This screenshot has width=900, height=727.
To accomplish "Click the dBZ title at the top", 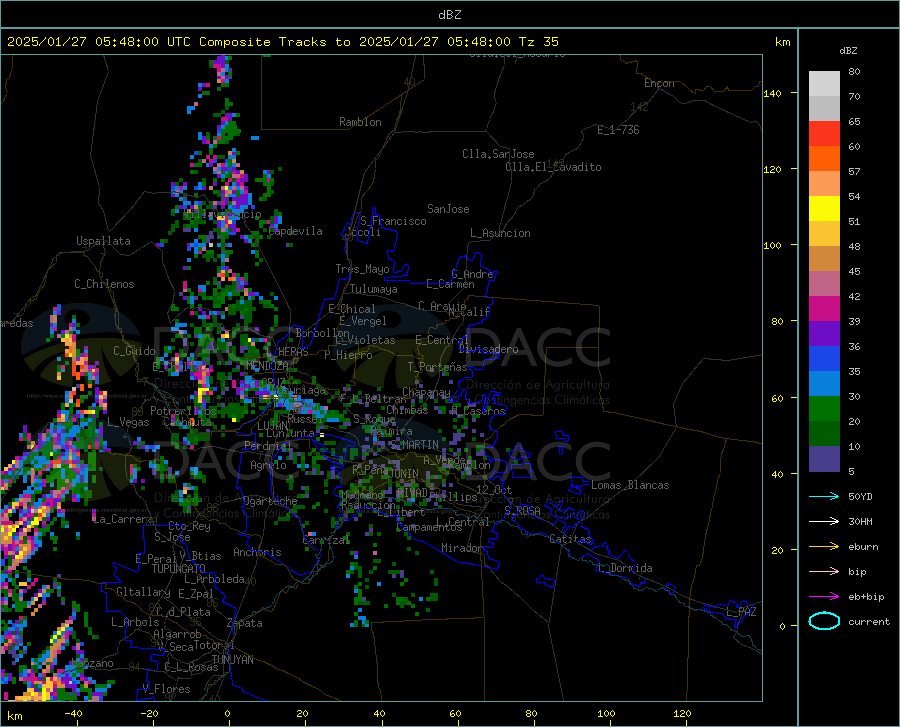I will (x=449, y=15).
